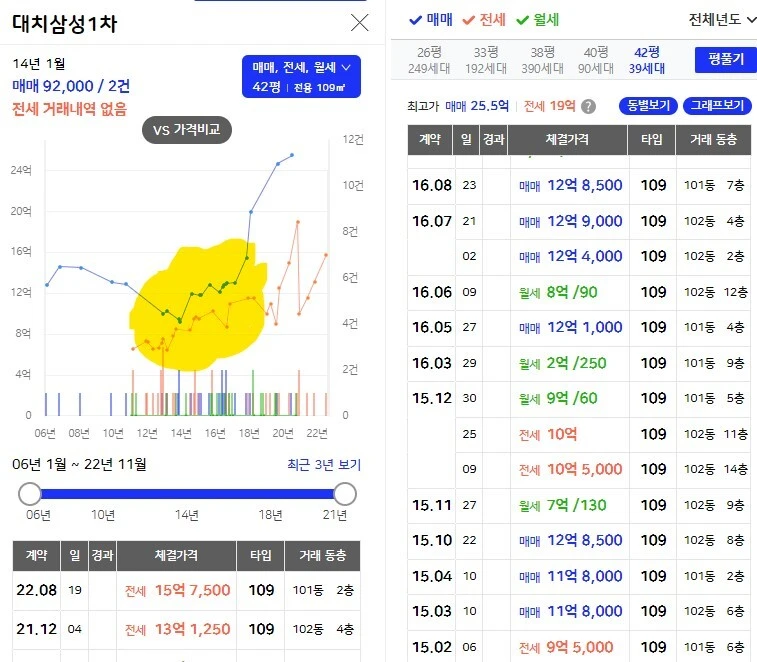Select the 전세 15억 7,500 row
Viewport: 757px width, 662px height.
tap(186, 591)
